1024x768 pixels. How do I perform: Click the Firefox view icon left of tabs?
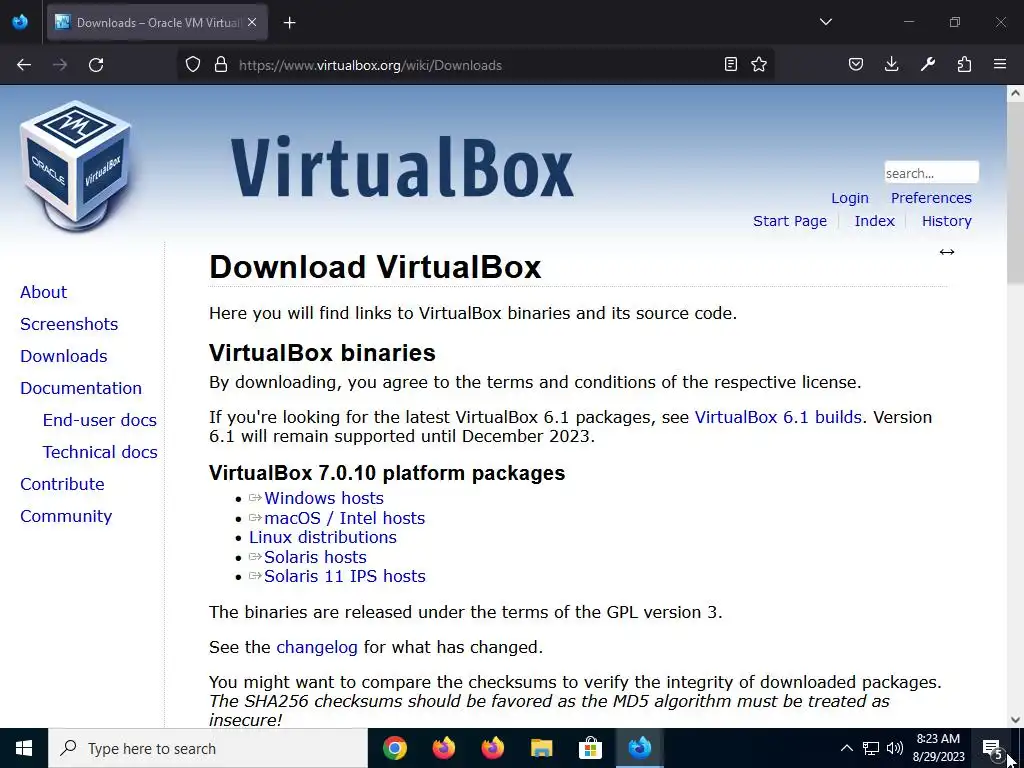pos(20,22)
